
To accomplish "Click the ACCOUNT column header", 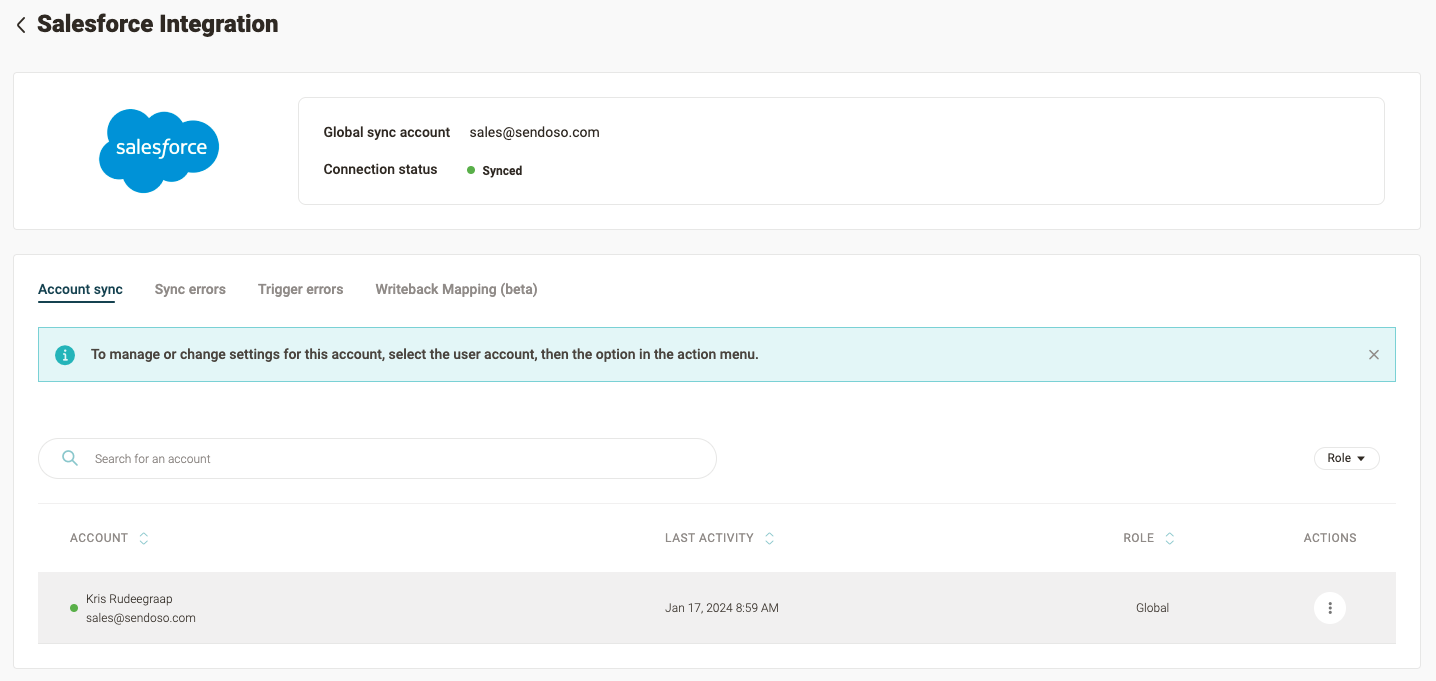I will pos(99,538).
